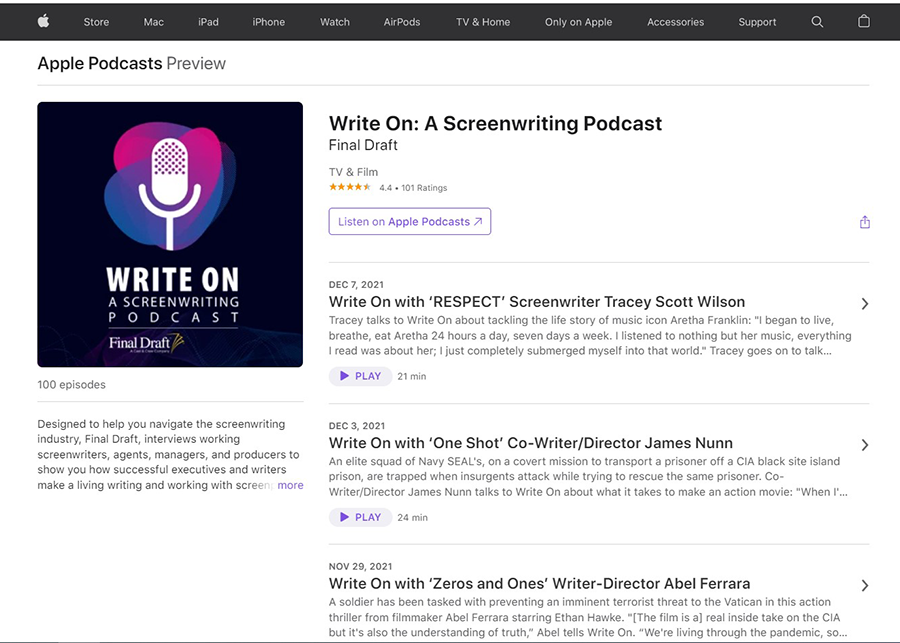Viewport: 900px width, 643px height.
Task: Click the Write On podcast cover artwork
Action: (x=170, y=234)
